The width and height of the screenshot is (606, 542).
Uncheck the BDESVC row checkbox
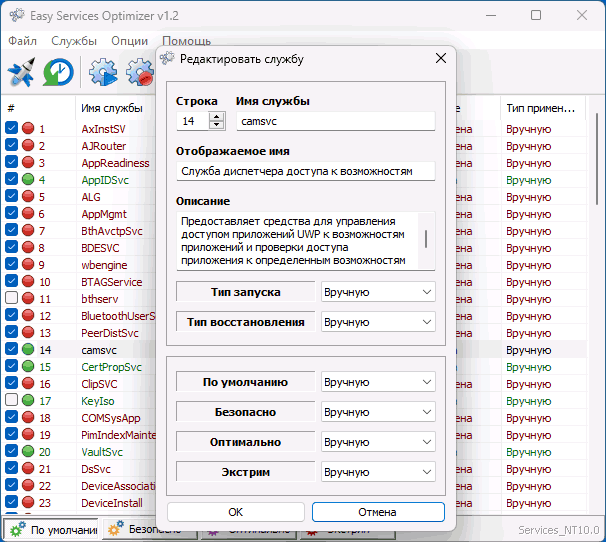(12, 247)
